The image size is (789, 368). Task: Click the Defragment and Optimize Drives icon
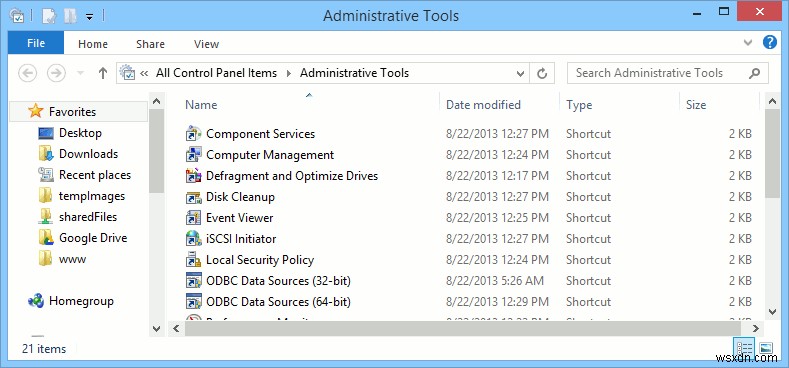pyautogui.click(x=194, y=176)
